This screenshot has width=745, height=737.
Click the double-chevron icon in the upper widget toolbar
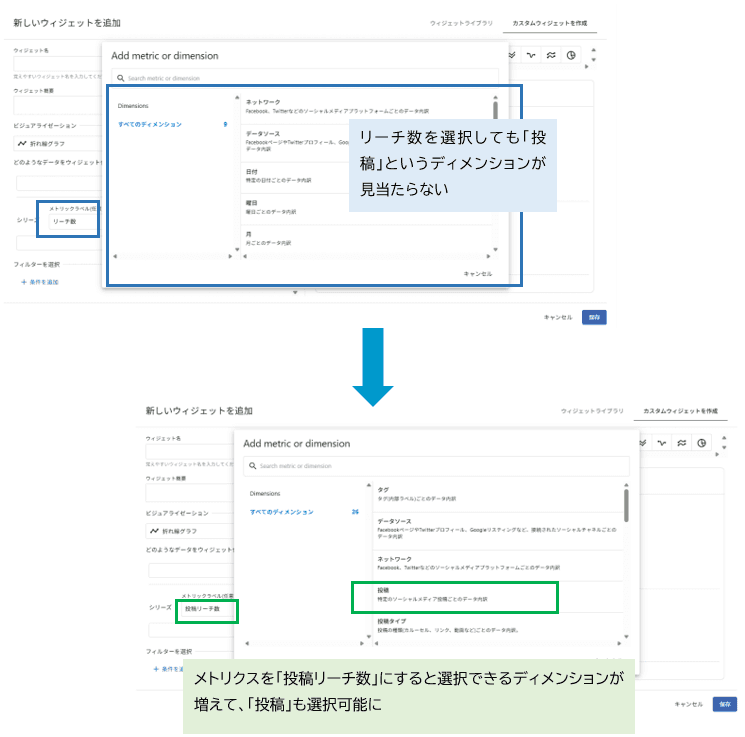coord(513,56)
